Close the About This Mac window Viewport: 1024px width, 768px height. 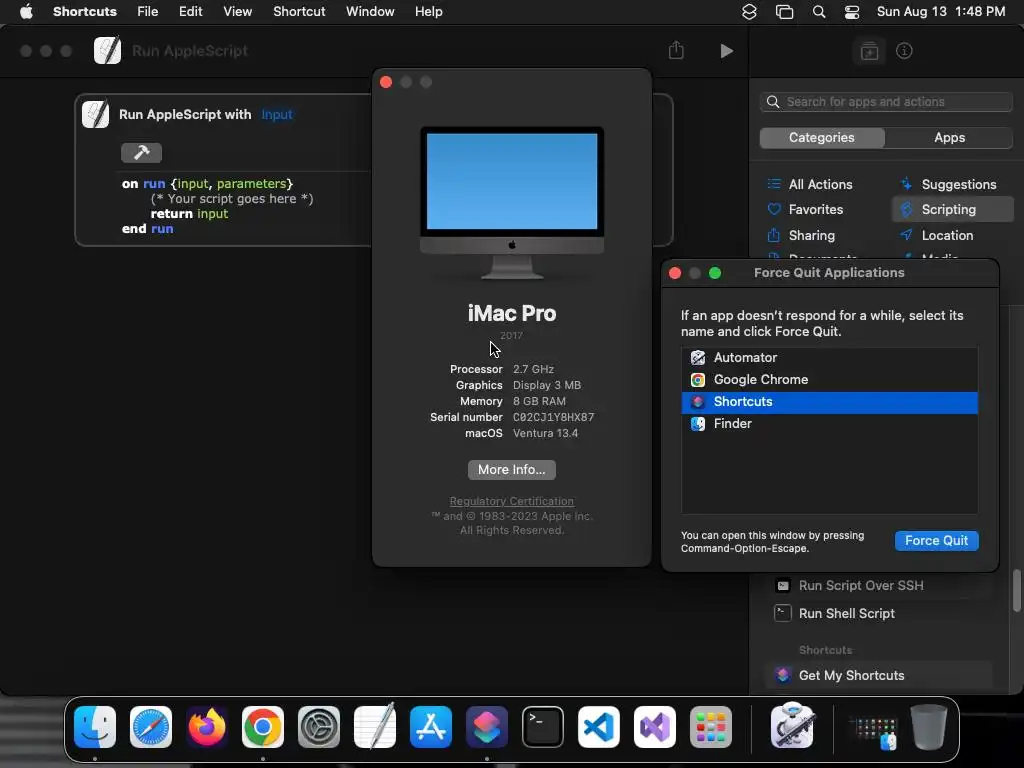click(x=386, y=82)
